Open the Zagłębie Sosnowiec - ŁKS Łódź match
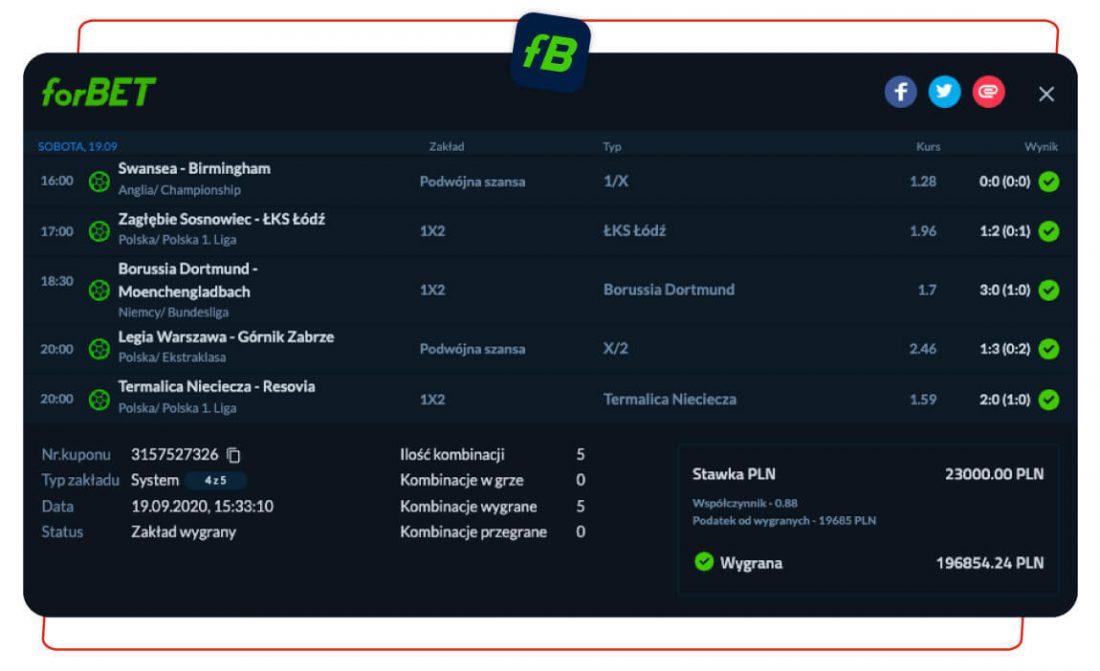This screenshot has height=671, width=1100. click(221, 219)
